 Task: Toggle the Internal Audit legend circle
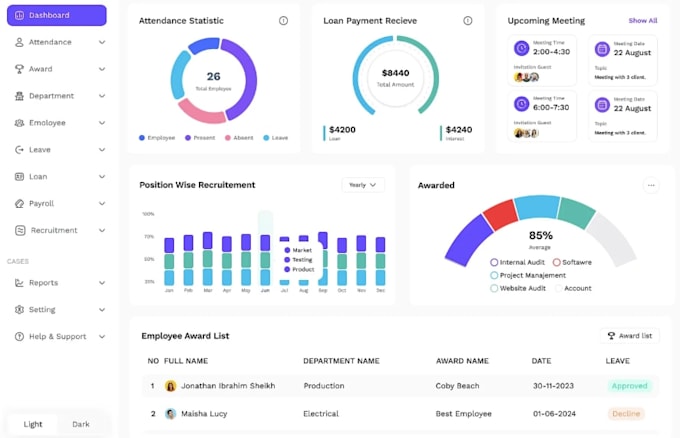[494, 262]
